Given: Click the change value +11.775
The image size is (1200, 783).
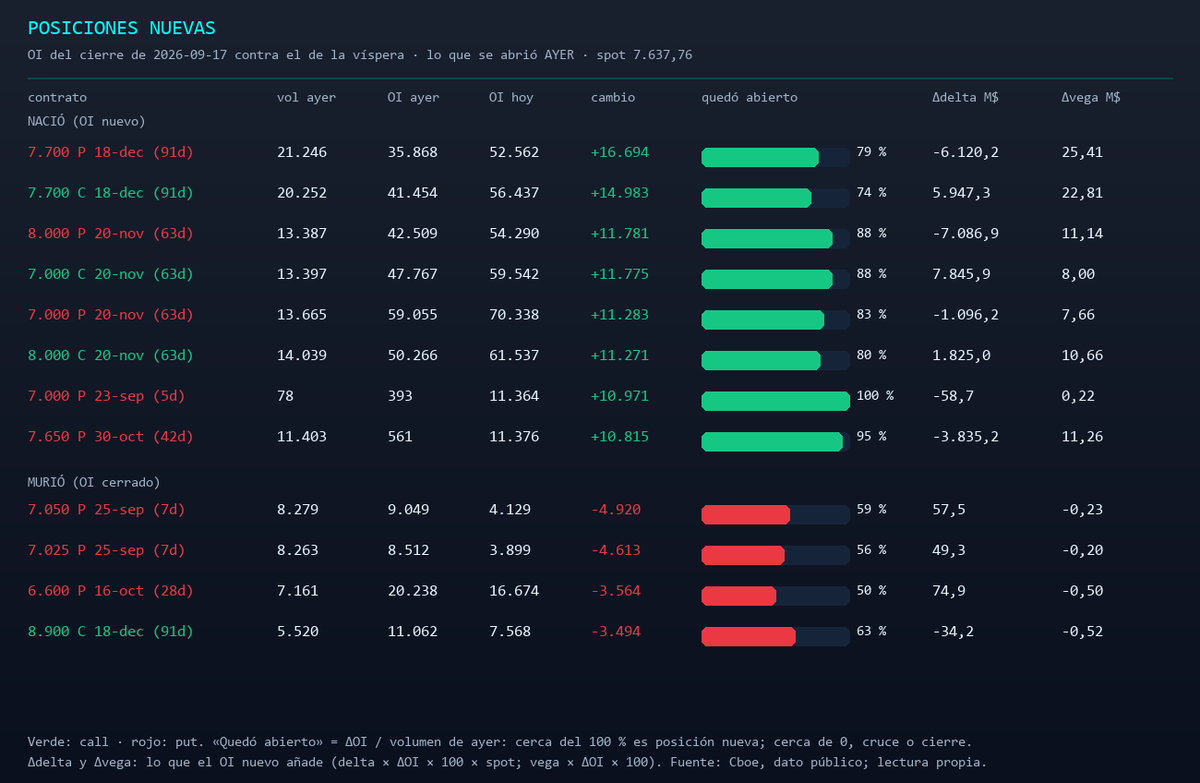Looking at the screenshot, I should click(620, 274).
